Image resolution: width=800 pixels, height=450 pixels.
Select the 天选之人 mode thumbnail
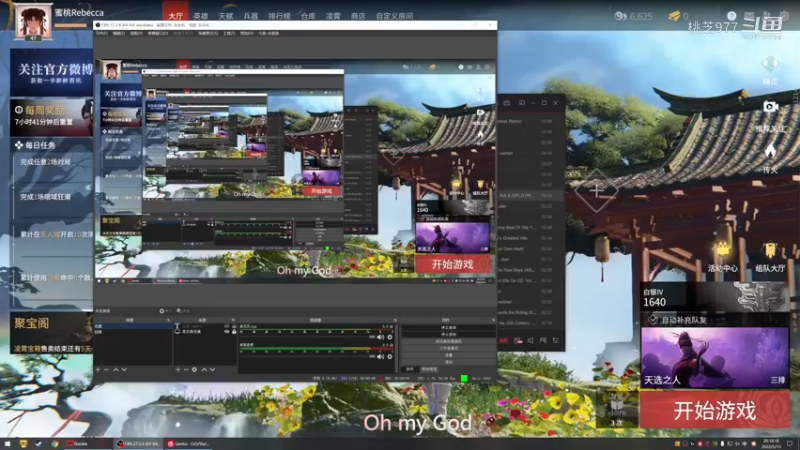point(714,357)
